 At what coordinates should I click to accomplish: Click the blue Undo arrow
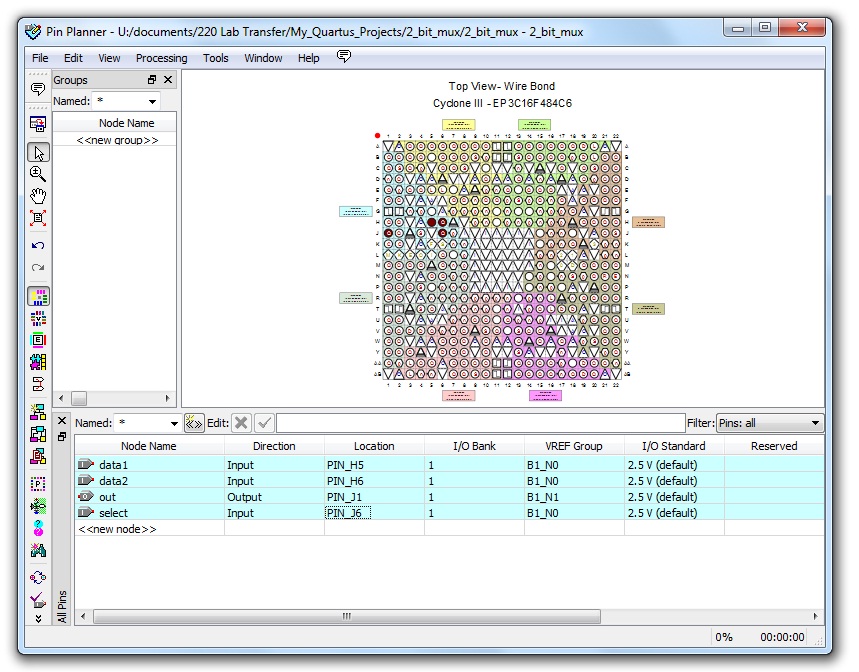coord(38,245)
